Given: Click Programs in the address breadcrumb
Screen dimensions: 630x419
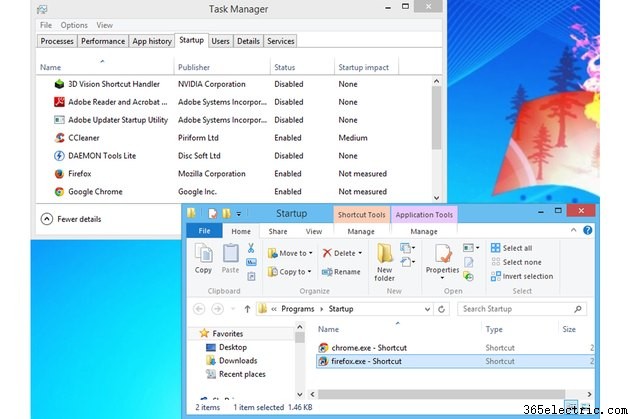Looking at the screenshot, I should [x=298, y=309].
